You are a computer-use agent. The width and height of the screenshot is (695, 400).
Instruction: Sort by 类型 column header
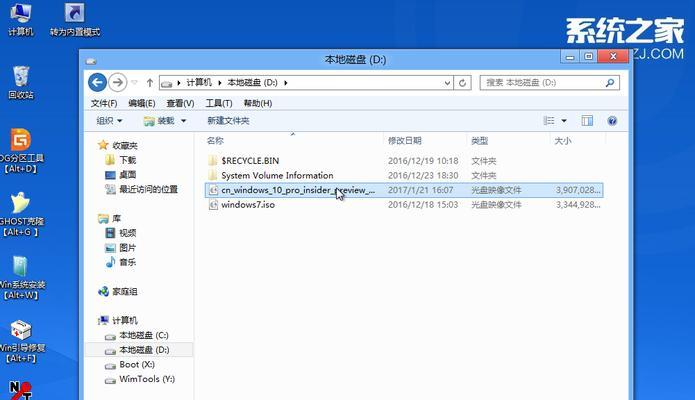click(x=480, y=141)
